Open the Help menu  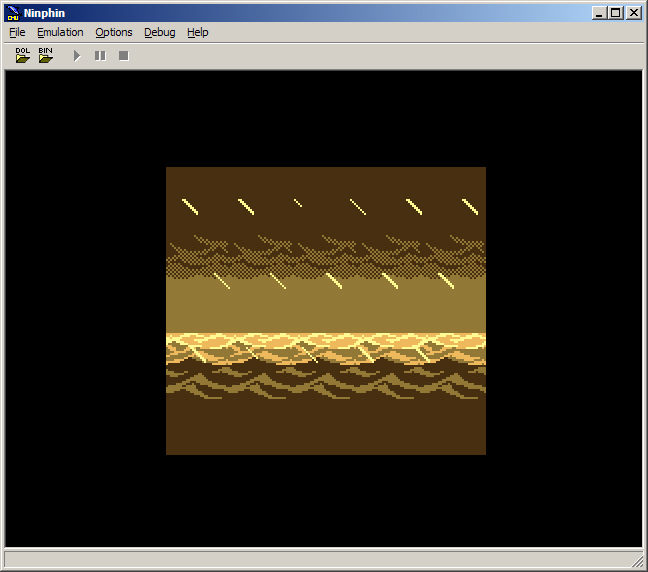point(198,32)
